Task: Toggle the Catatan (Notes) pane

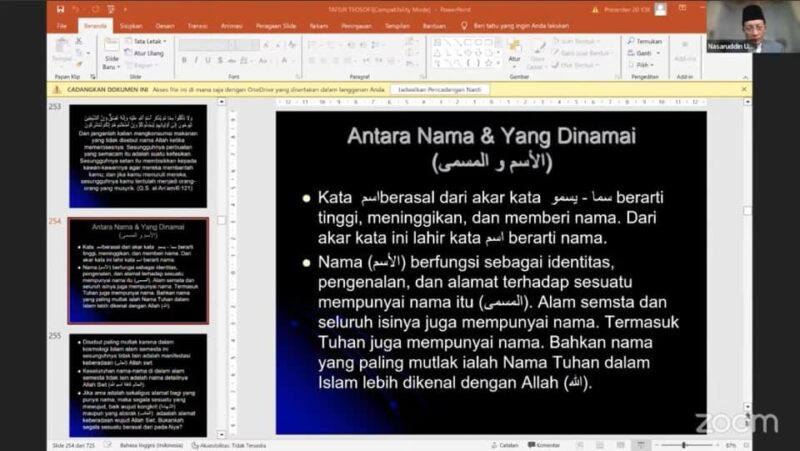Action: [505, 445]
